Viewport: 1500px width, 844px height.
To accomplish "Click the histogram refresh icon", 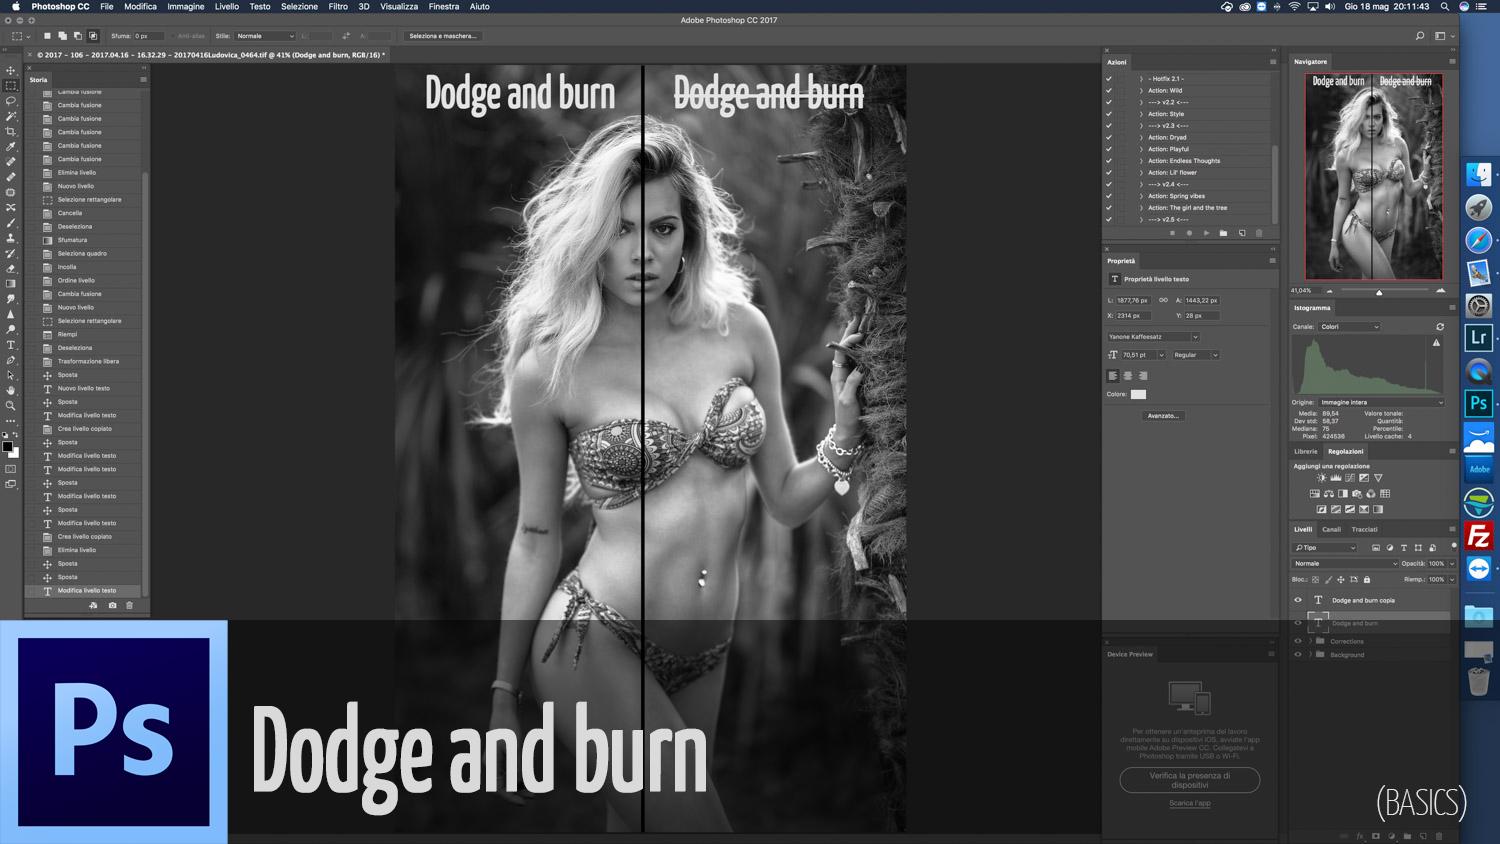I will (x=1440, y=327).
